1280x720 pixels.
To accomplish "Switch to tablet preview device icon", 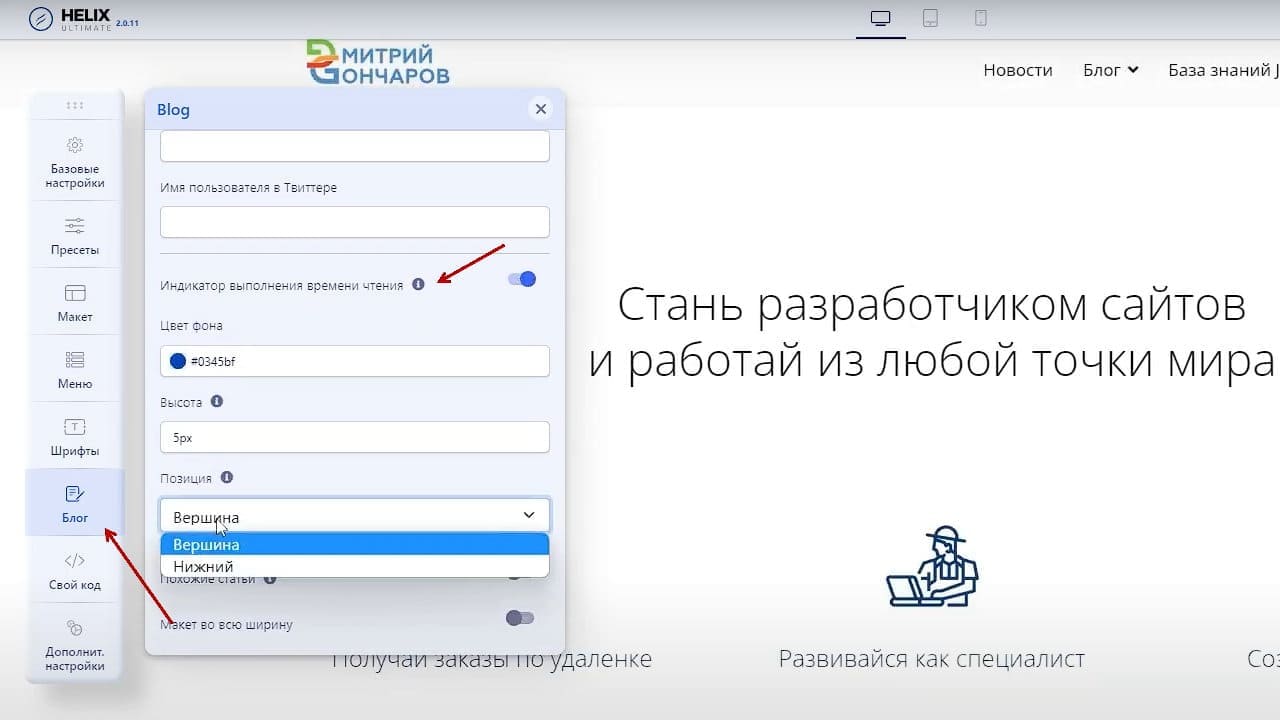I will (930, 18).
